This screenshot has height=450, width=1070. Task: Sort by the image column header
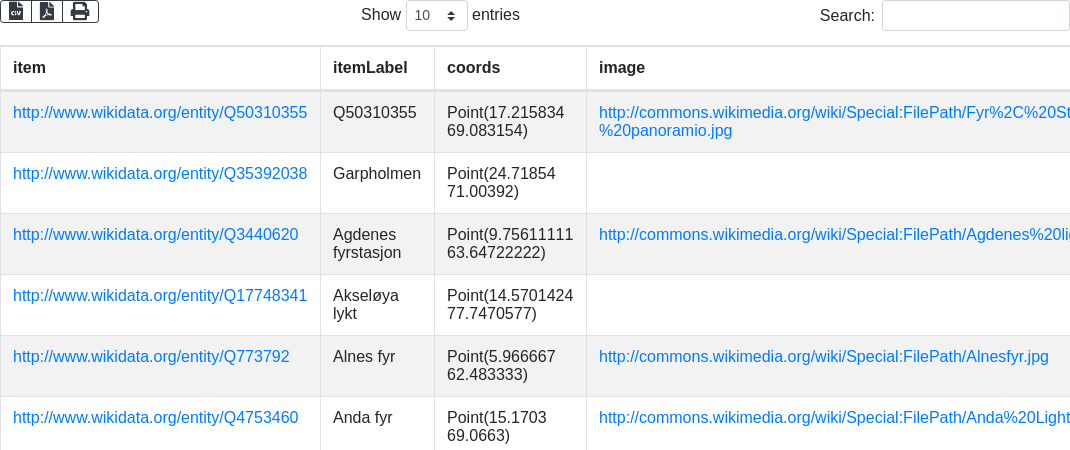coord(828,68)
